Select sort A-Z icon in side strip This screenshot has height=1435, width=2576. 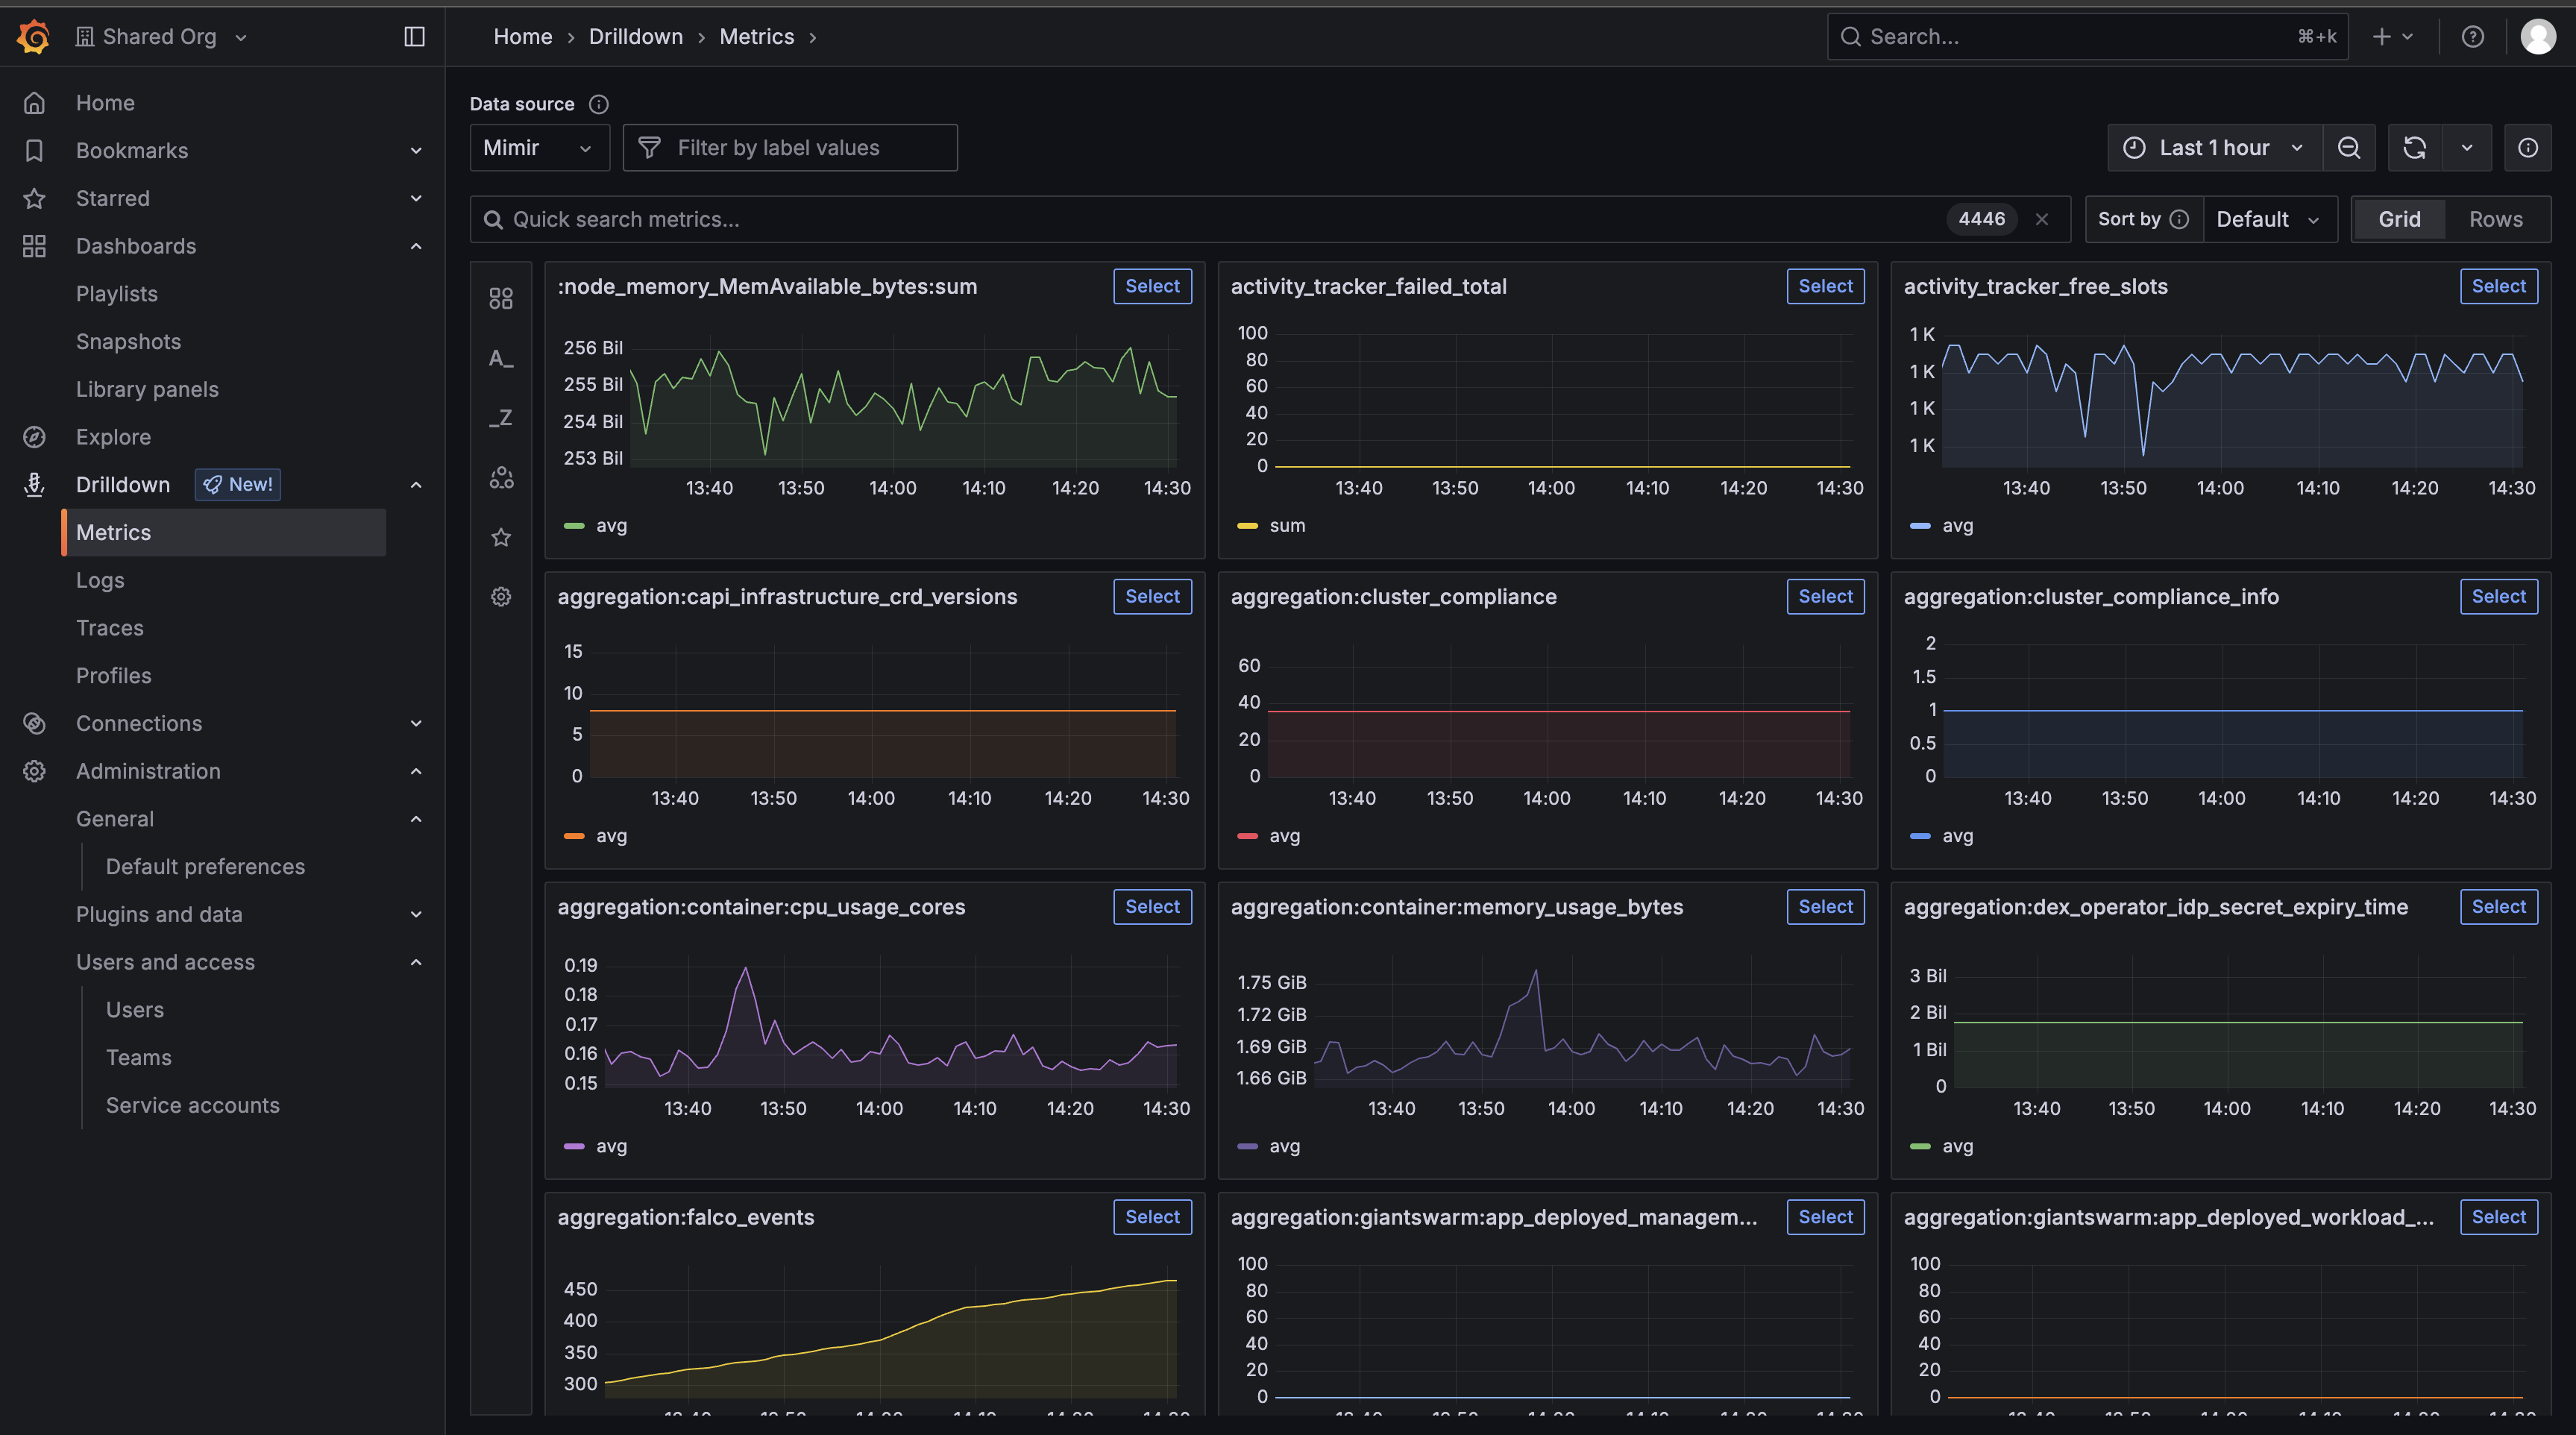click(x=501, y=358)
